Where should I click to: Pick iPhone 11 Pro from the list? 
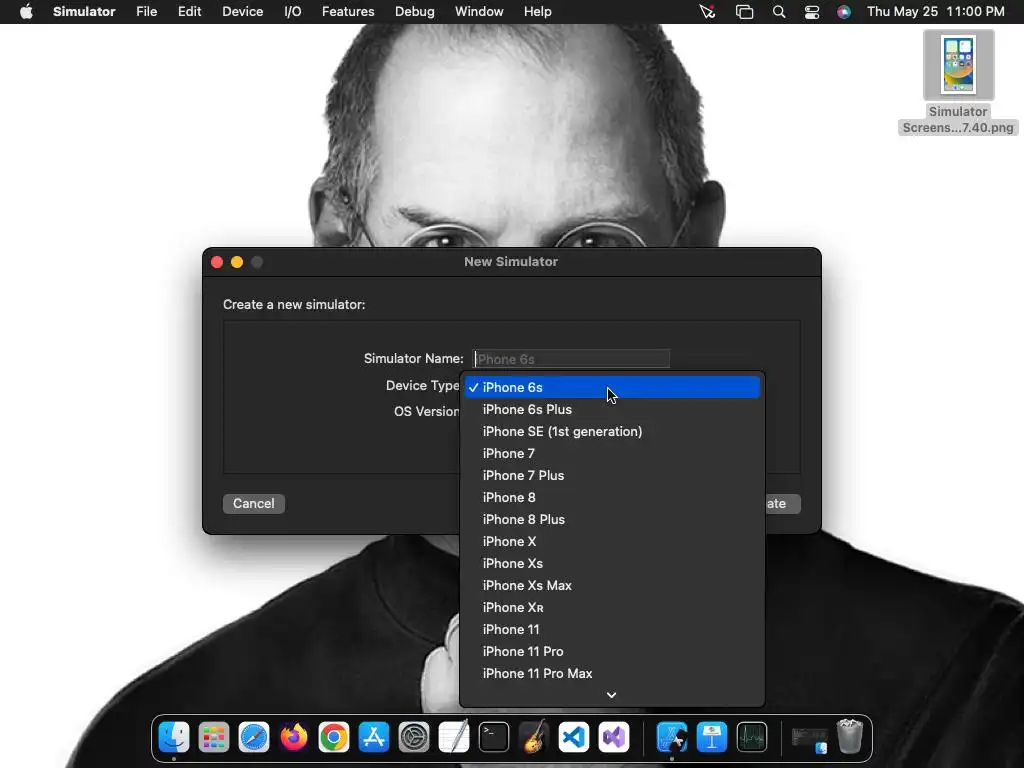coord(612,652)
